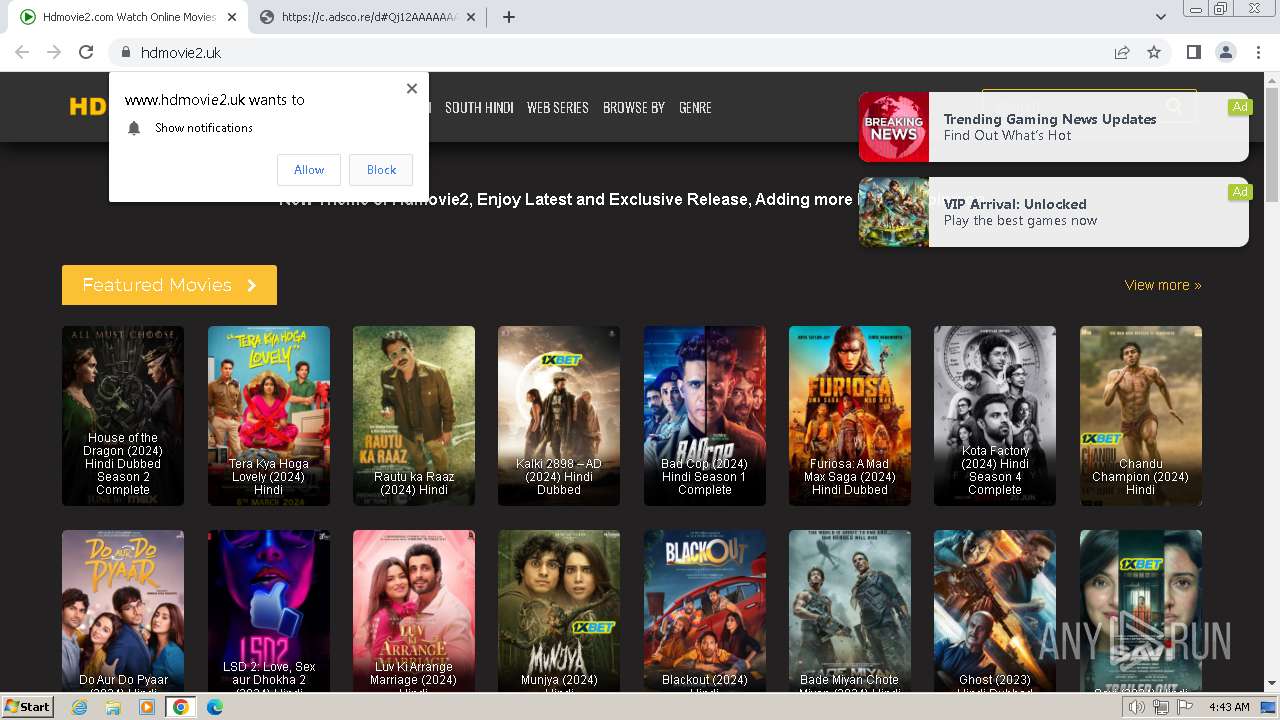Viewport: 1280px width, 720px height.
Task: Follow the View more link
Action: 1162,285
